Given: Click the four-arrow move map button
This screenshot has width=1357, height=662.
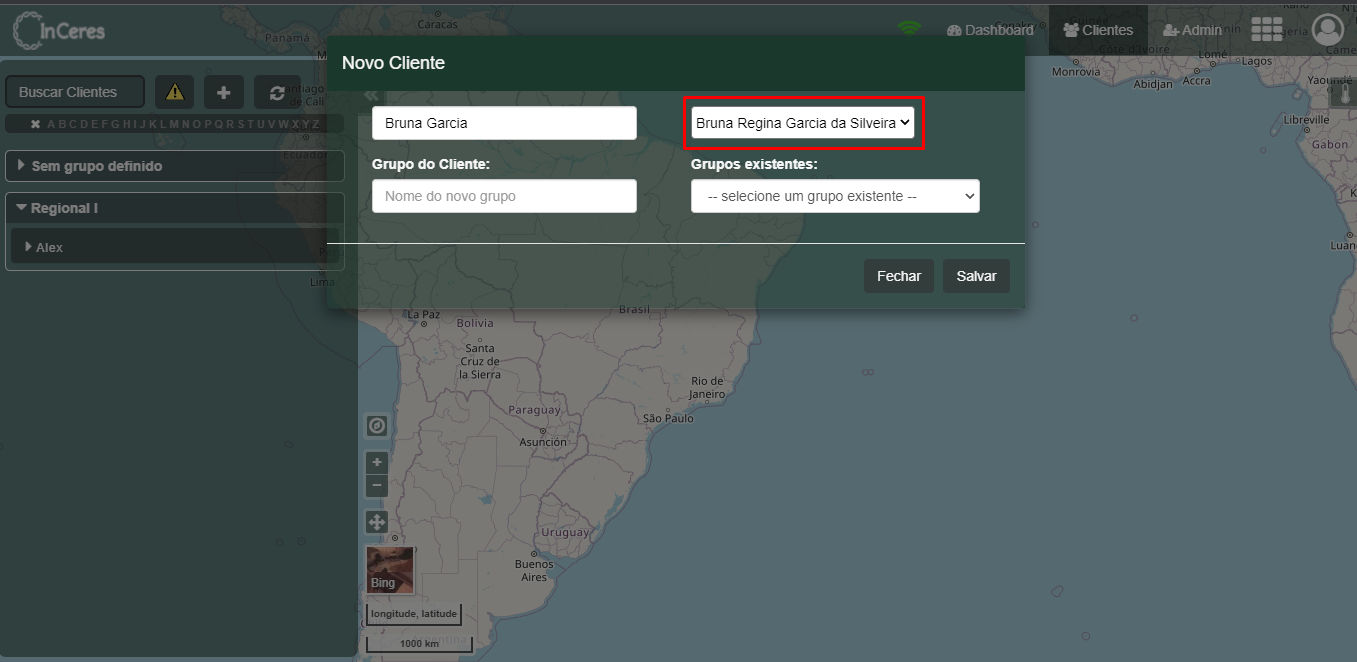Looking at the screenshot, I should point(377,522).
